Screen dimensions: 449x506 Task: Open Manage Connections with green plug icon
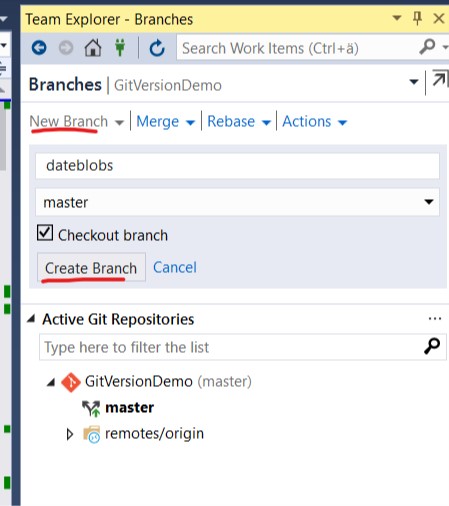tap(120, 47)
